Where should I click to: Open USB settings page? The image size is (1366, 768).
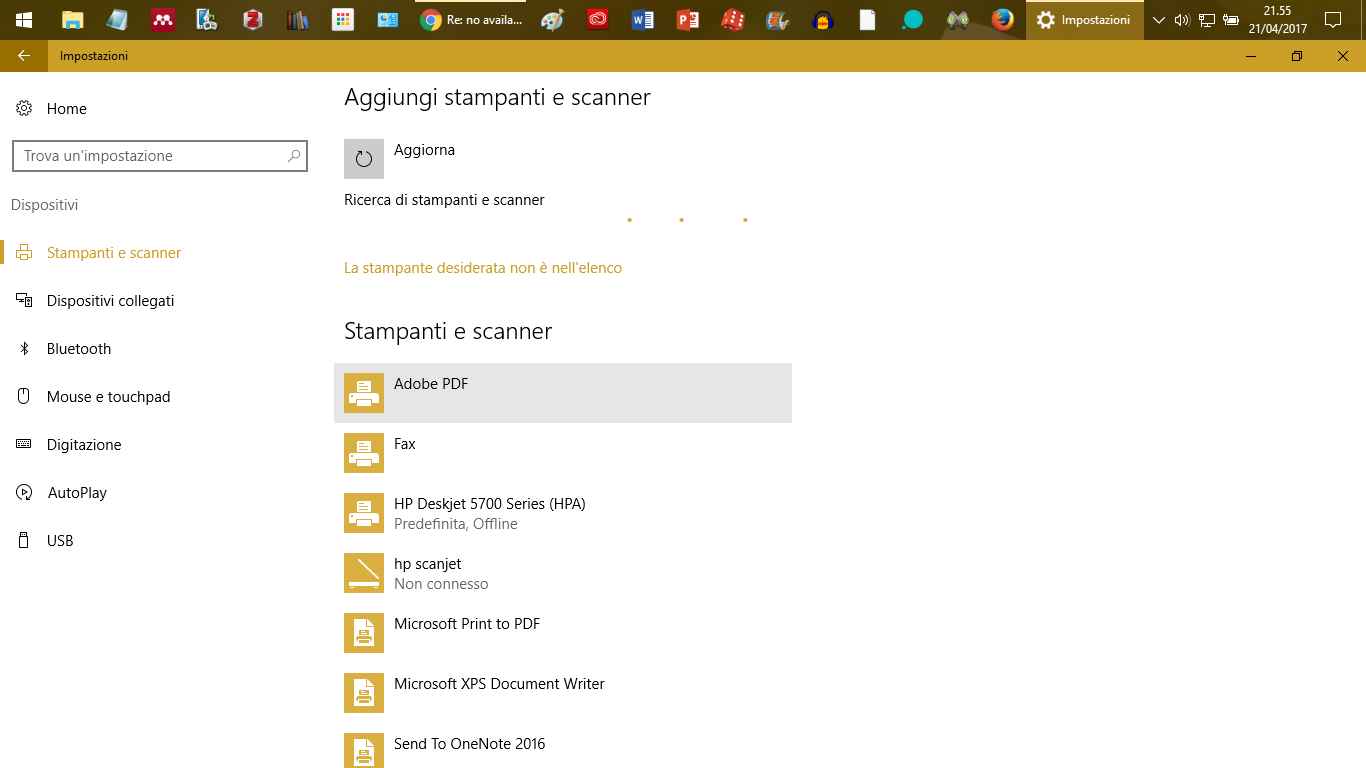[x=60, y=541]
